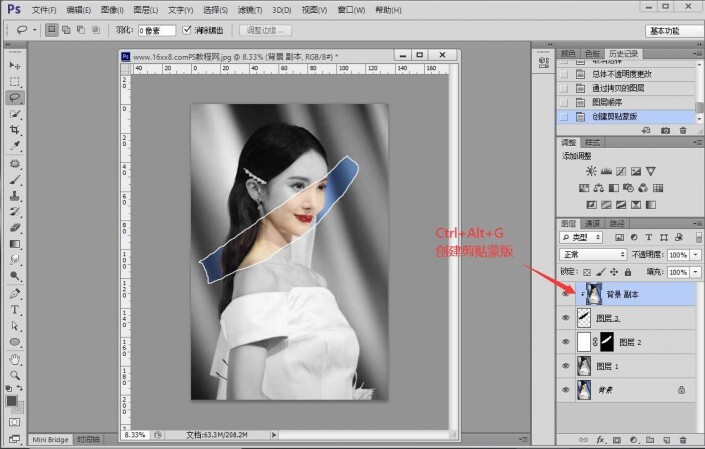
Task: Click the 羽化 feather input field
Action: click(156, 30)
